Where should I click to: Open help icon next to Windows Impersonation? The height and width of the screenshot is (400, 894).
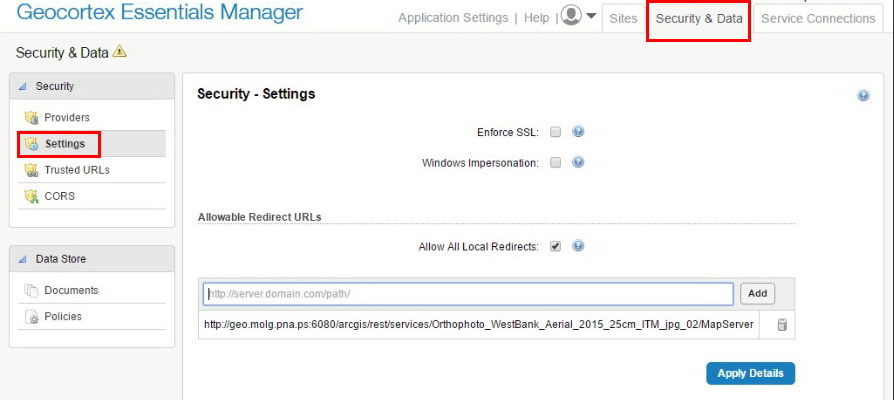click(x=578, y=162)
